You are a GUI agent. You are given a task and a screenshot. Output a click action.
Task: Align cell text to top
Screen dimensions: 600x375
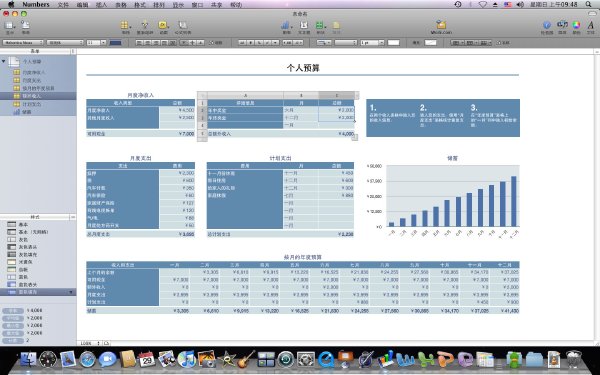[x=184, y=43]
